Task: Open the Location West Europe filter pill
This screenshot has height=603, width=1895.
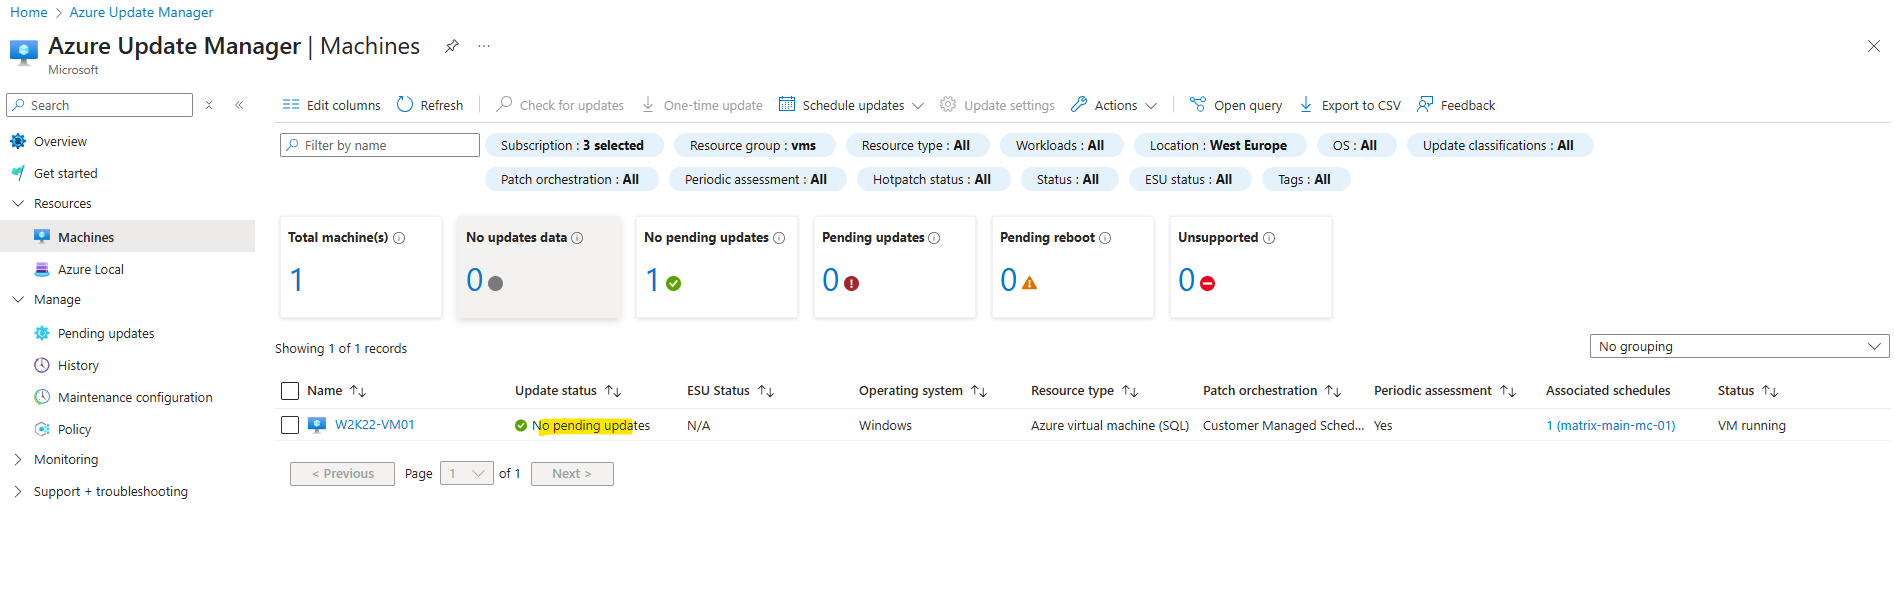Action: (1219, 145)
